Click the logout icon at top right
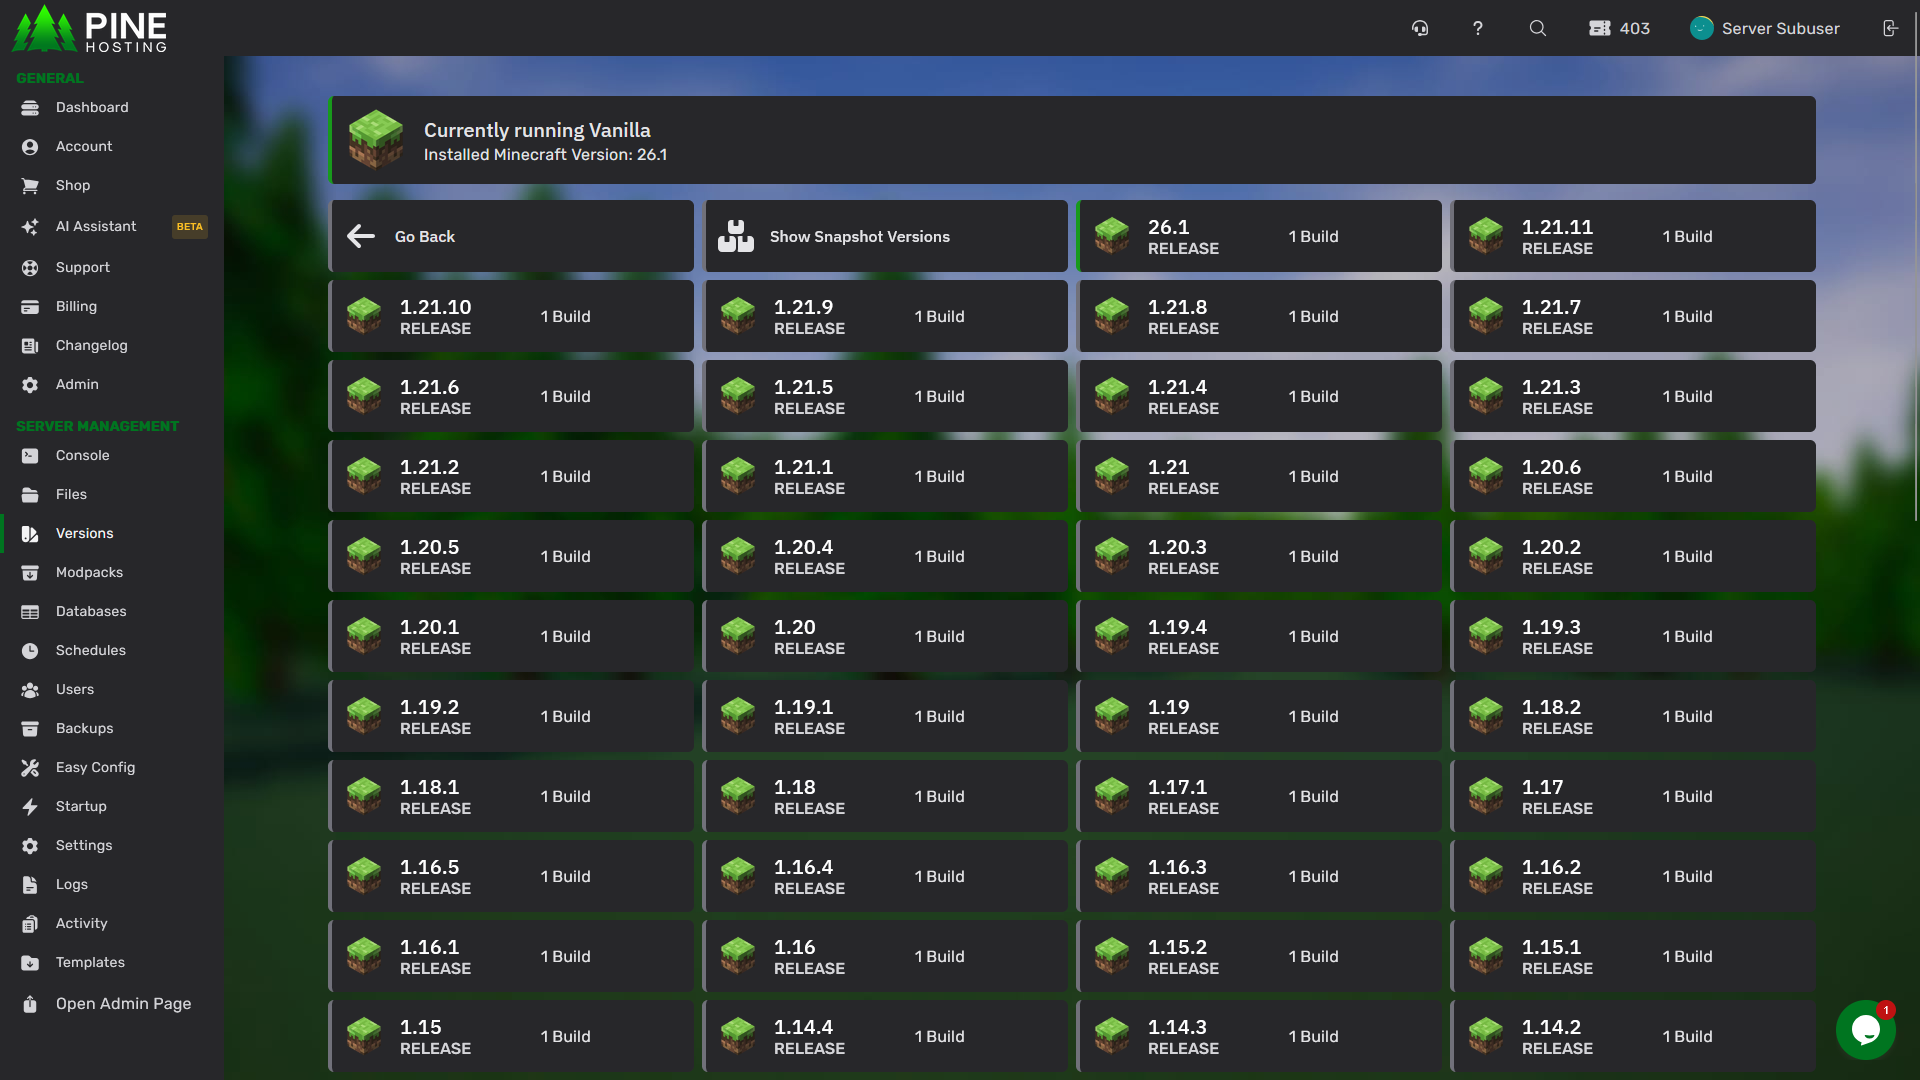 click(x=1890, y=28)
